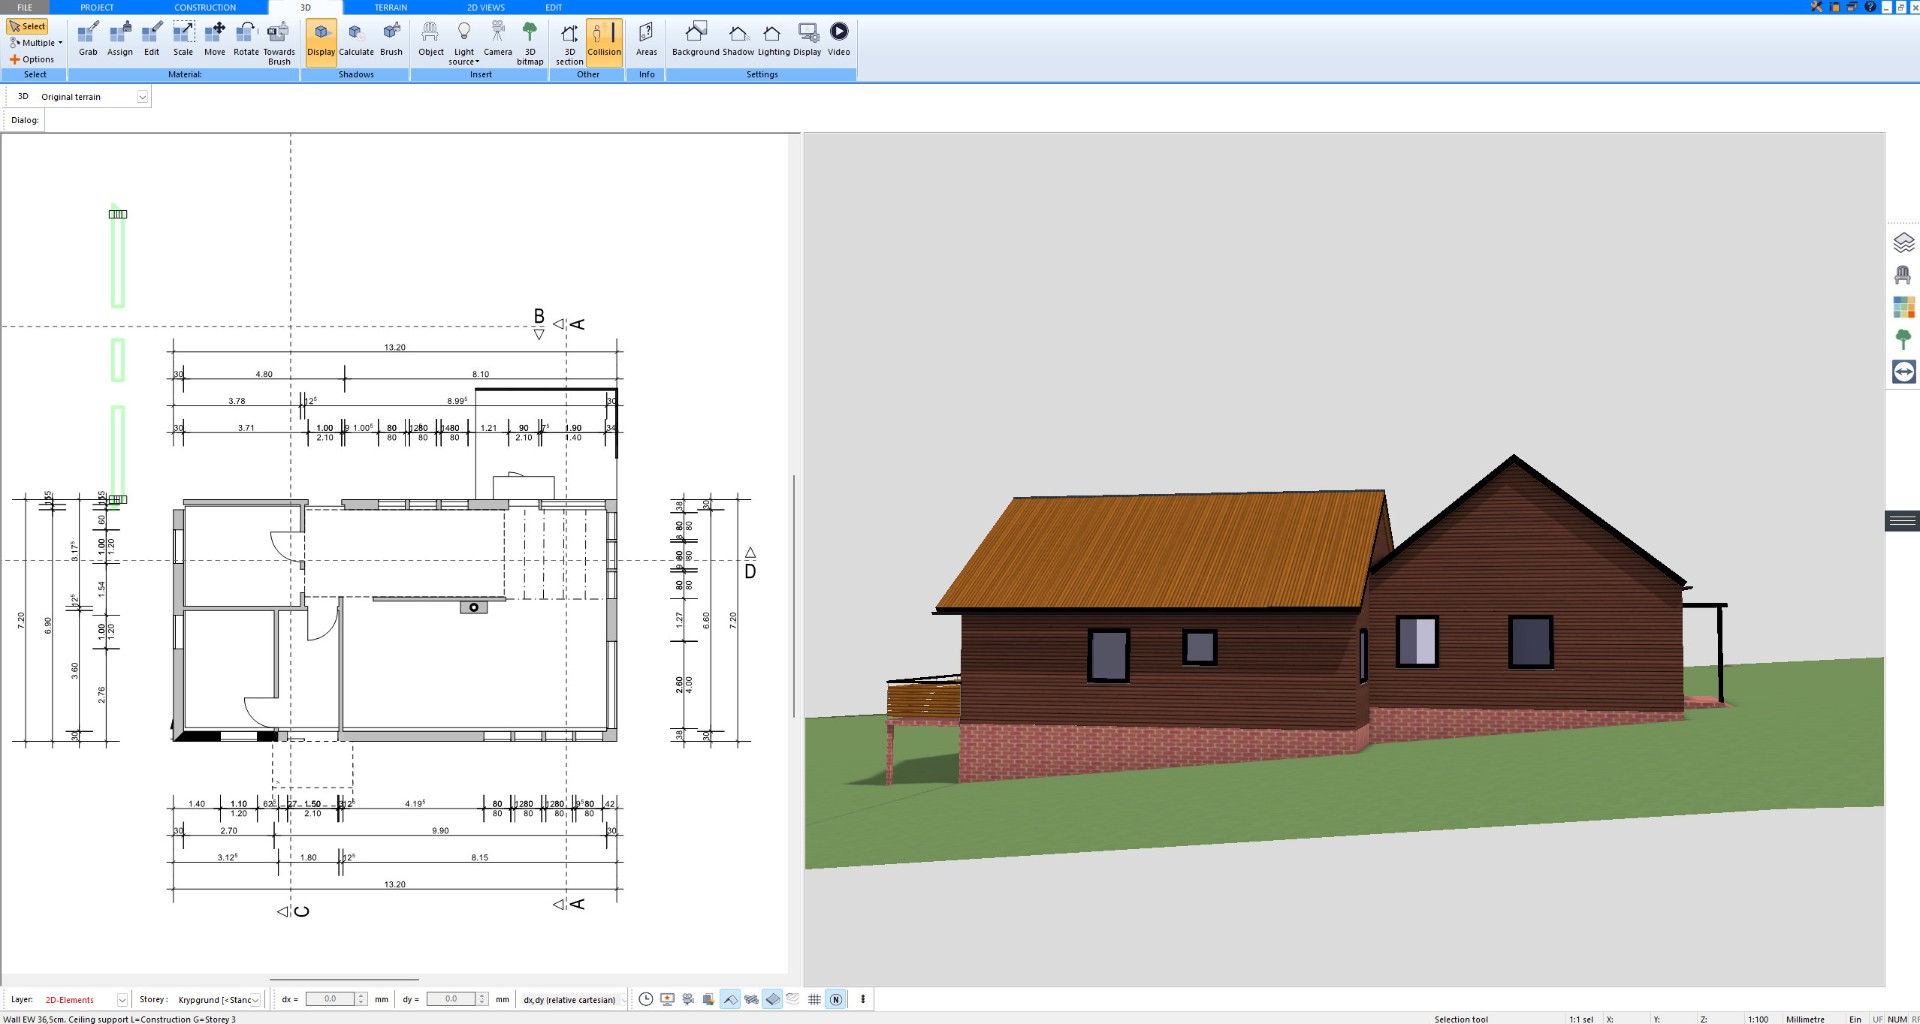Image resolution: width=1920 pixels, height=1024 pixels.
Task: Open Shadow settings button
Action: tap(738, 40)
